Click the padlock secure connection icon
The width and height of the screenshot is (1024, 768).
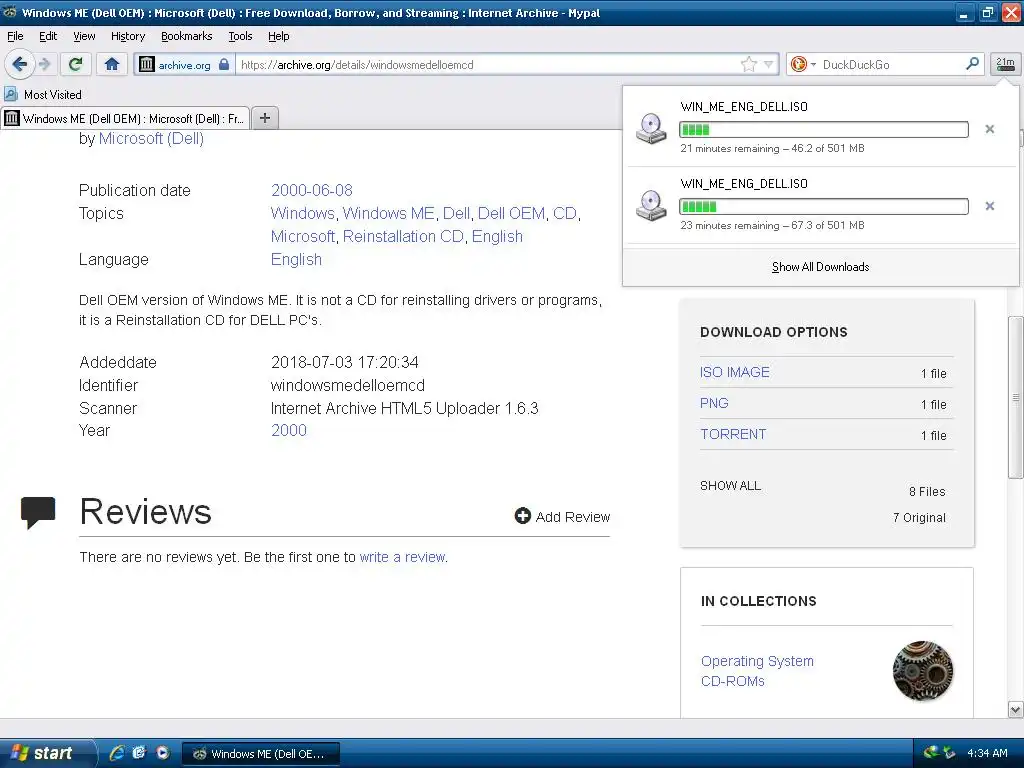[x=224, y=64]
